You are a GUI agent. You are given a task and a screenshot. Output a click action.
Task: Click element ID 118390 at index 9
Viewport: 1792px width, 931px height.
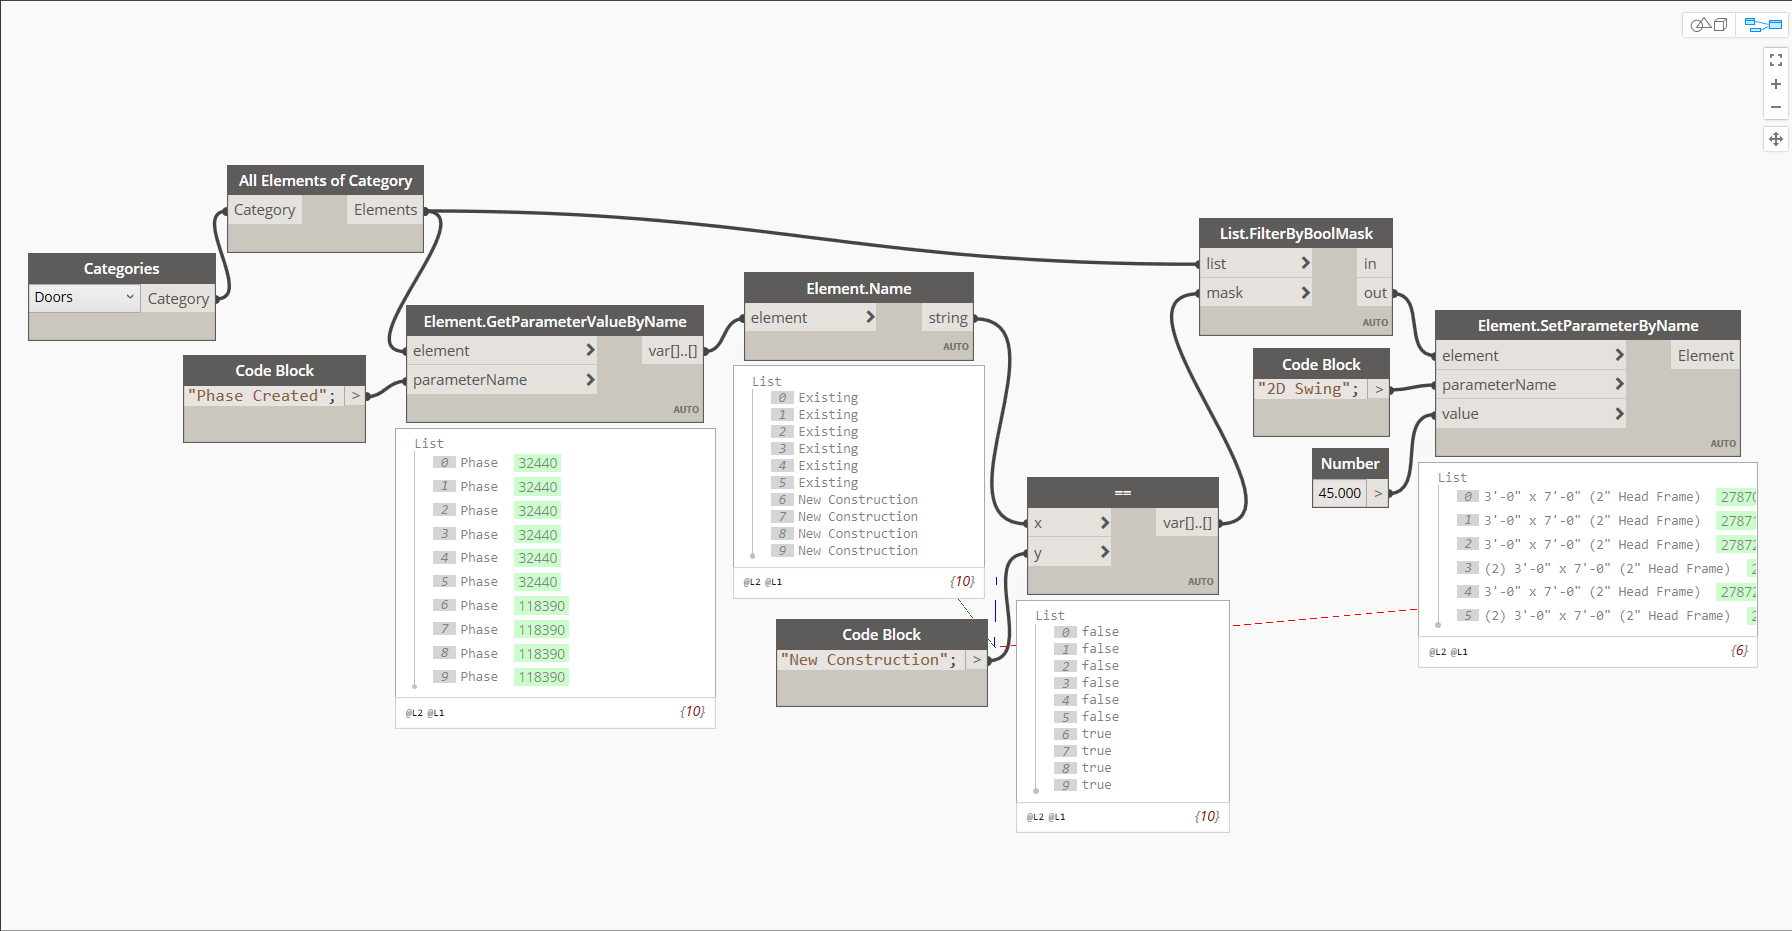(541, 677)
